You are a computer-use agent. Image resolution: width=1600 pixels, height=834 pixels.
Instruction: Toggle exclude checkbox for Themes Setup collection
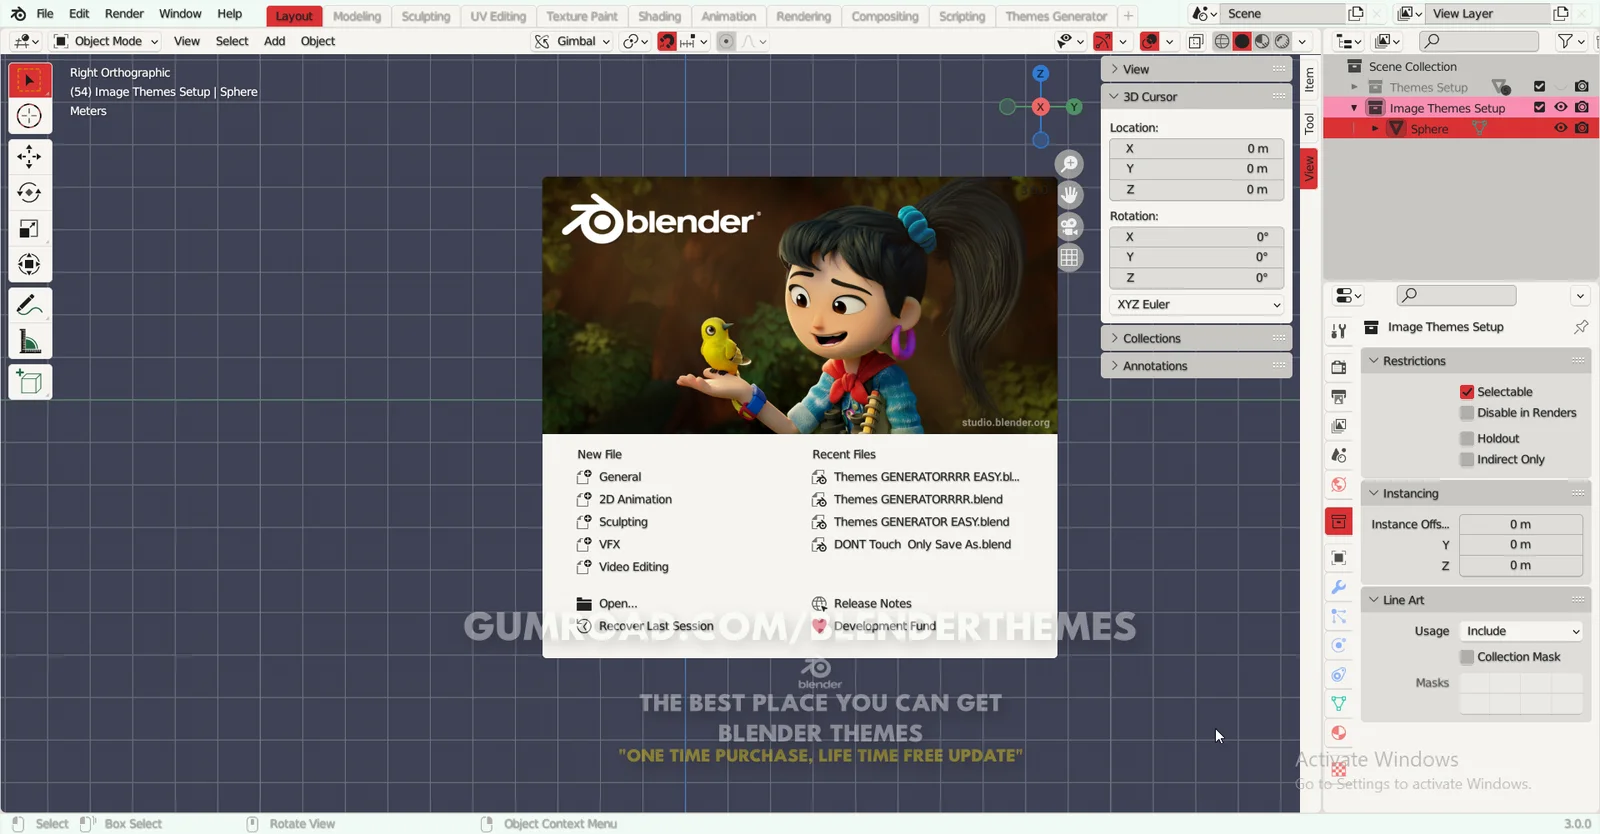coord(1540,86)
